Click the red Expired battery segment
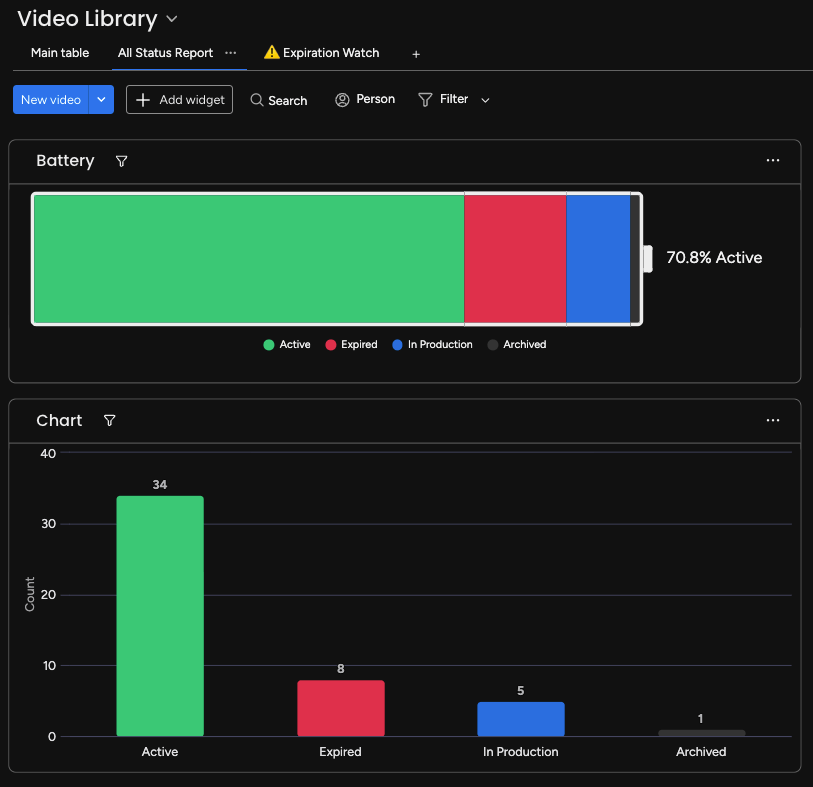The height and width of the screenshot is (787, 813). [515, 259]
